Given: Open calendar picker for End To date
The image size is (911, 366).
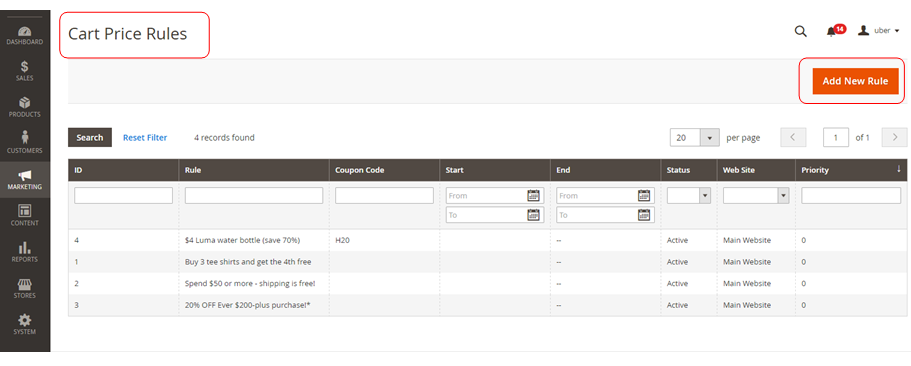Looking at the screenshot, I should coord(643,215).
